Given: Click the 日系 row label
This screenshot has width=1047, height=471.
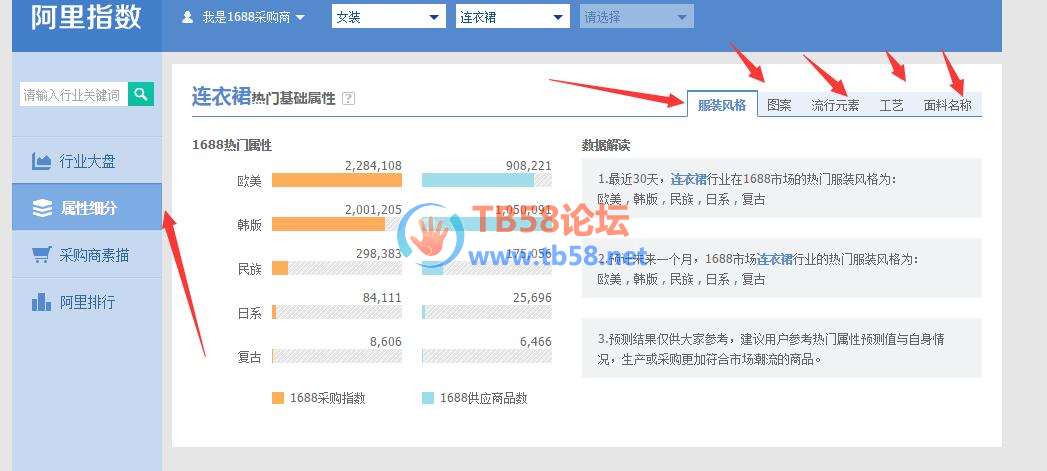Looking at the screenshot, I should click(249, 313).
